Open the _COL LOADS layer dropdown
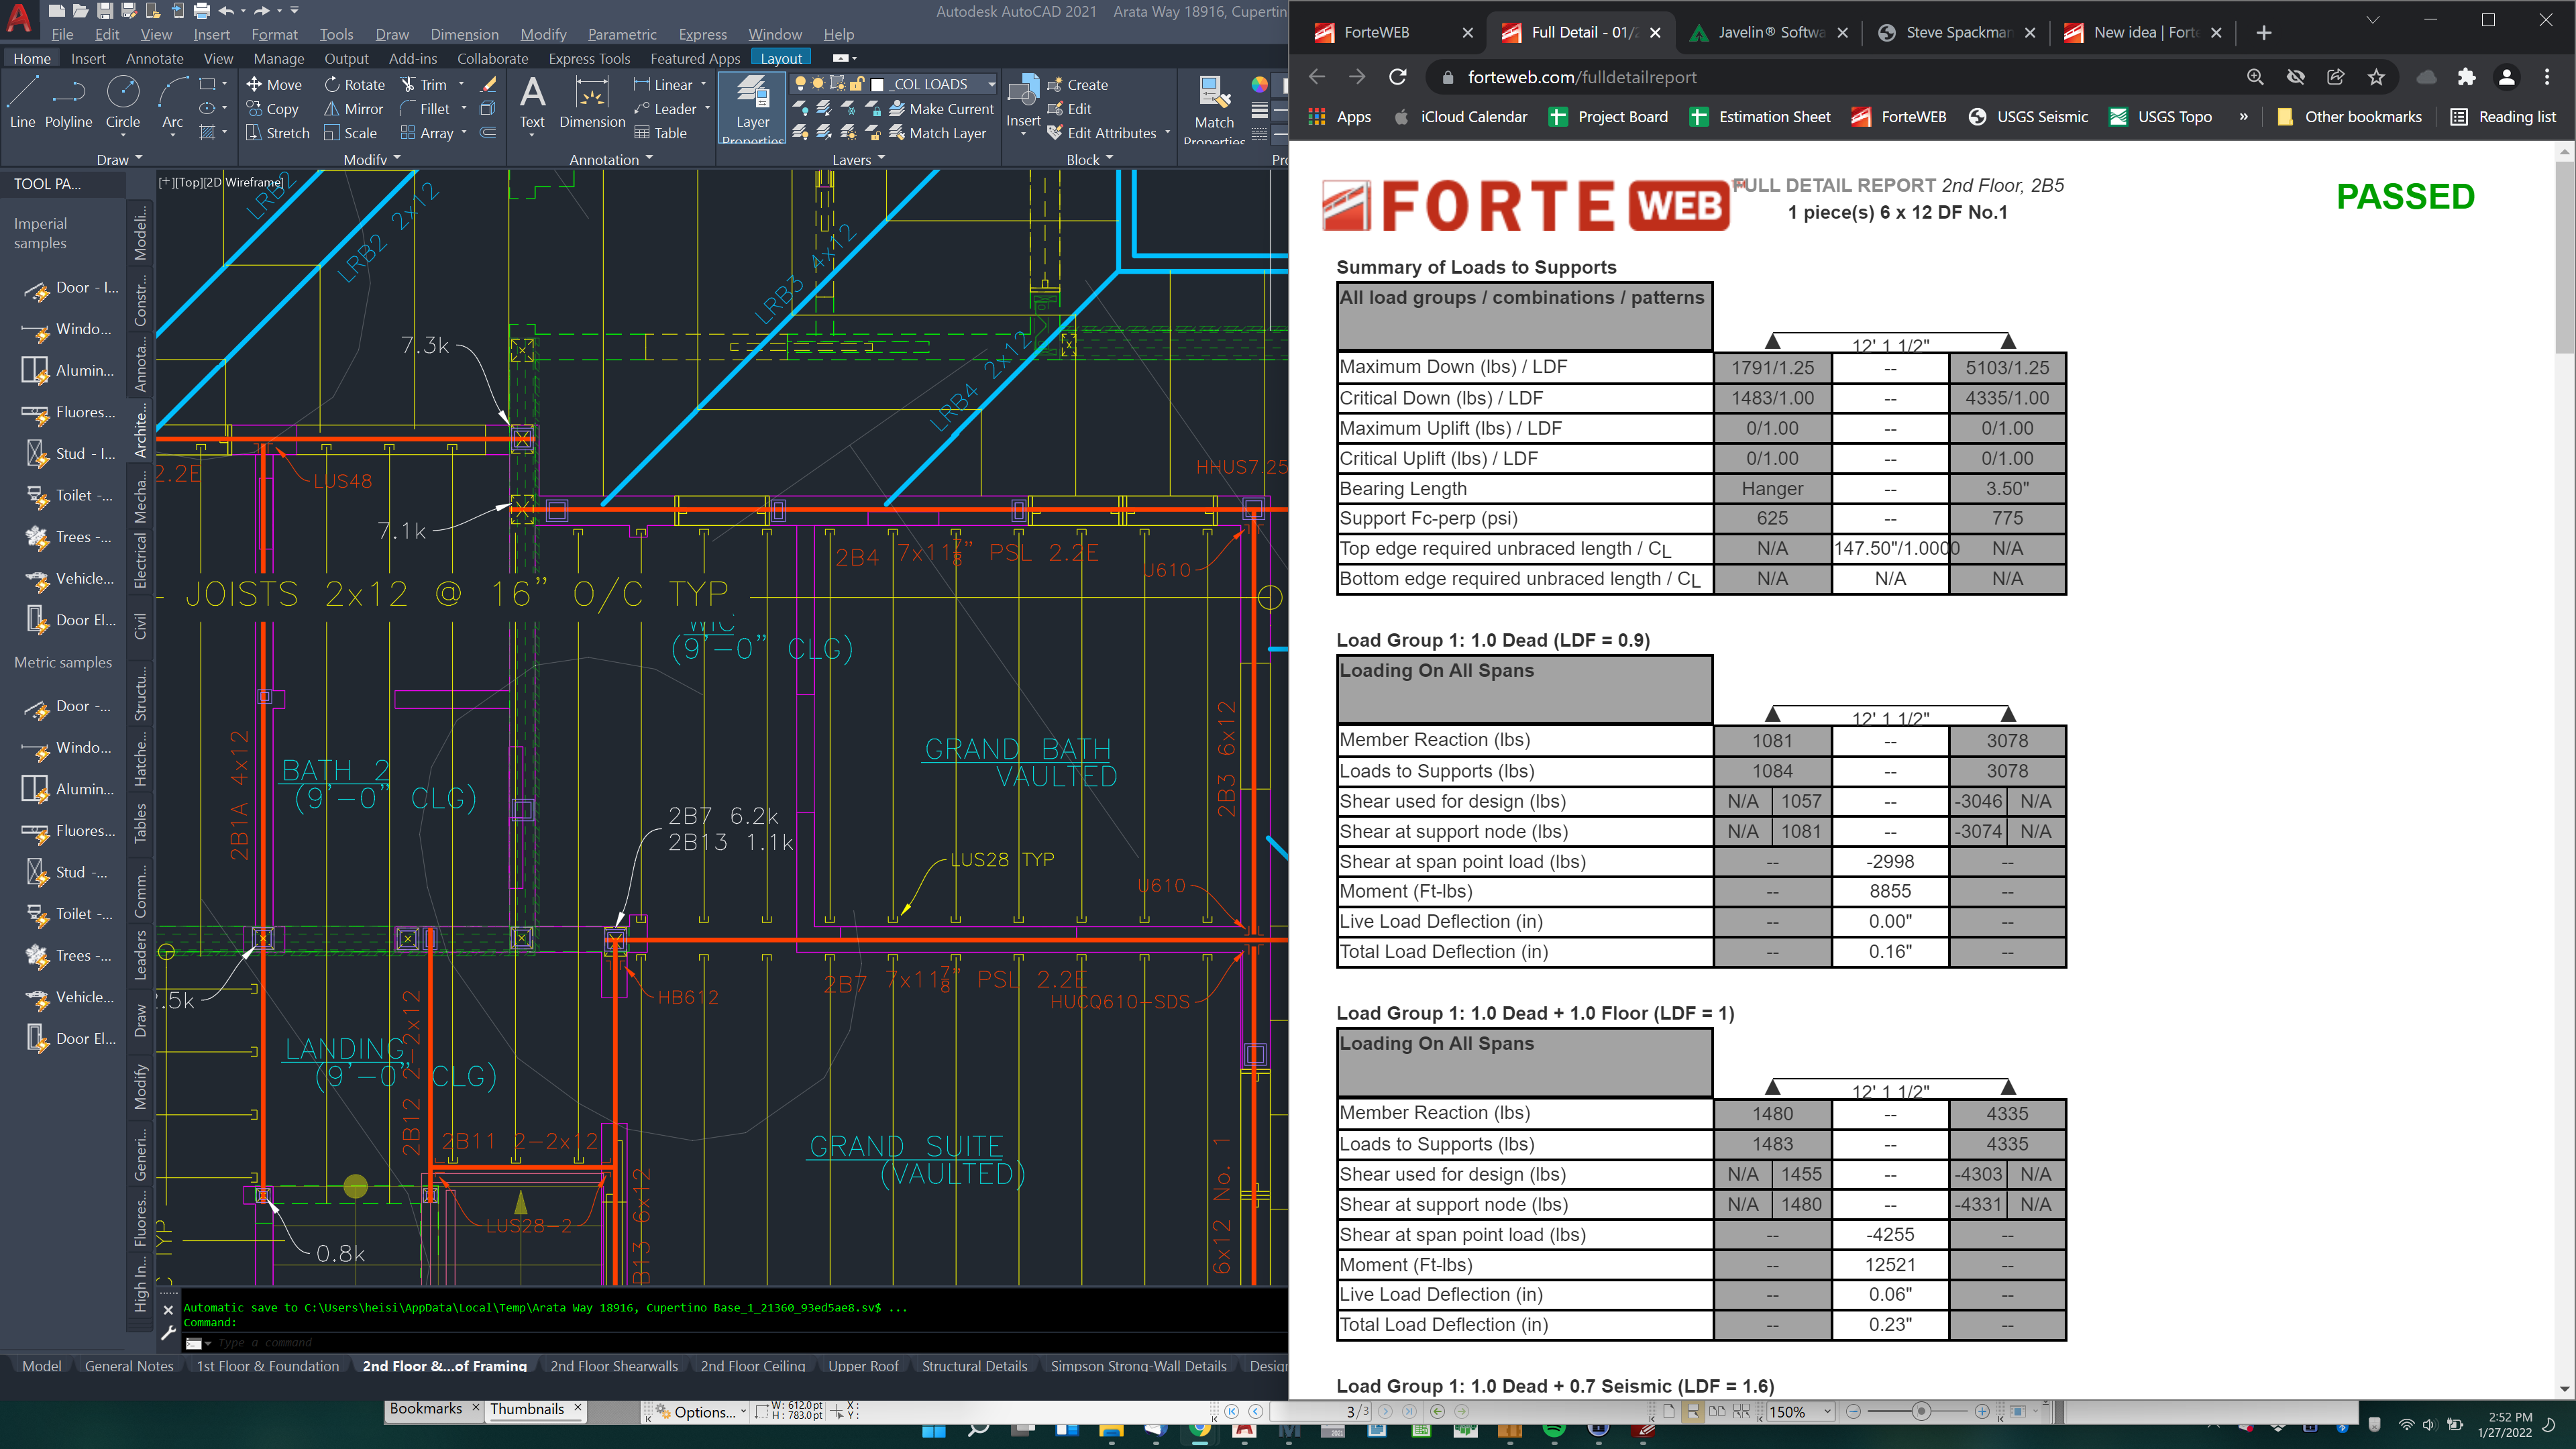This screenshot has width=2576, height=1449. pyautogui.click(x=991, y=85)
